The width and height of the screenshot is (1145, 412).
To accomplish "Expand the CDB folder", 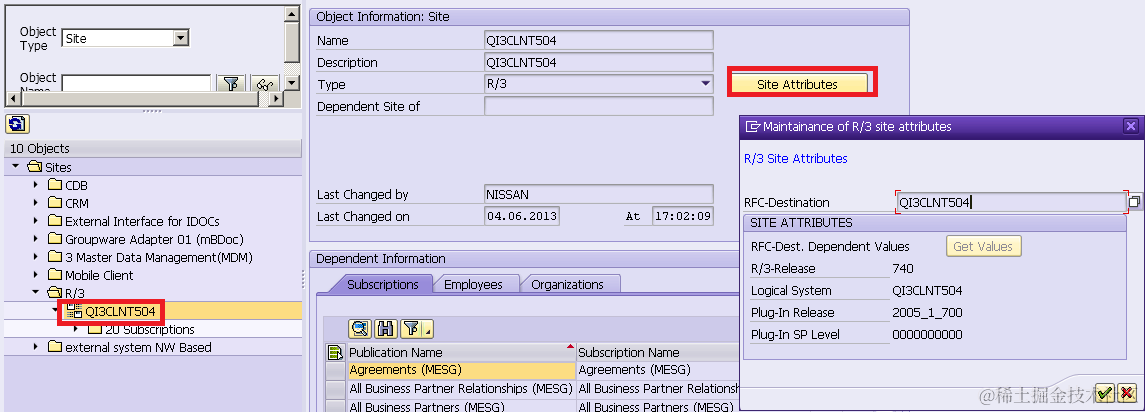I will coord(35,186).
